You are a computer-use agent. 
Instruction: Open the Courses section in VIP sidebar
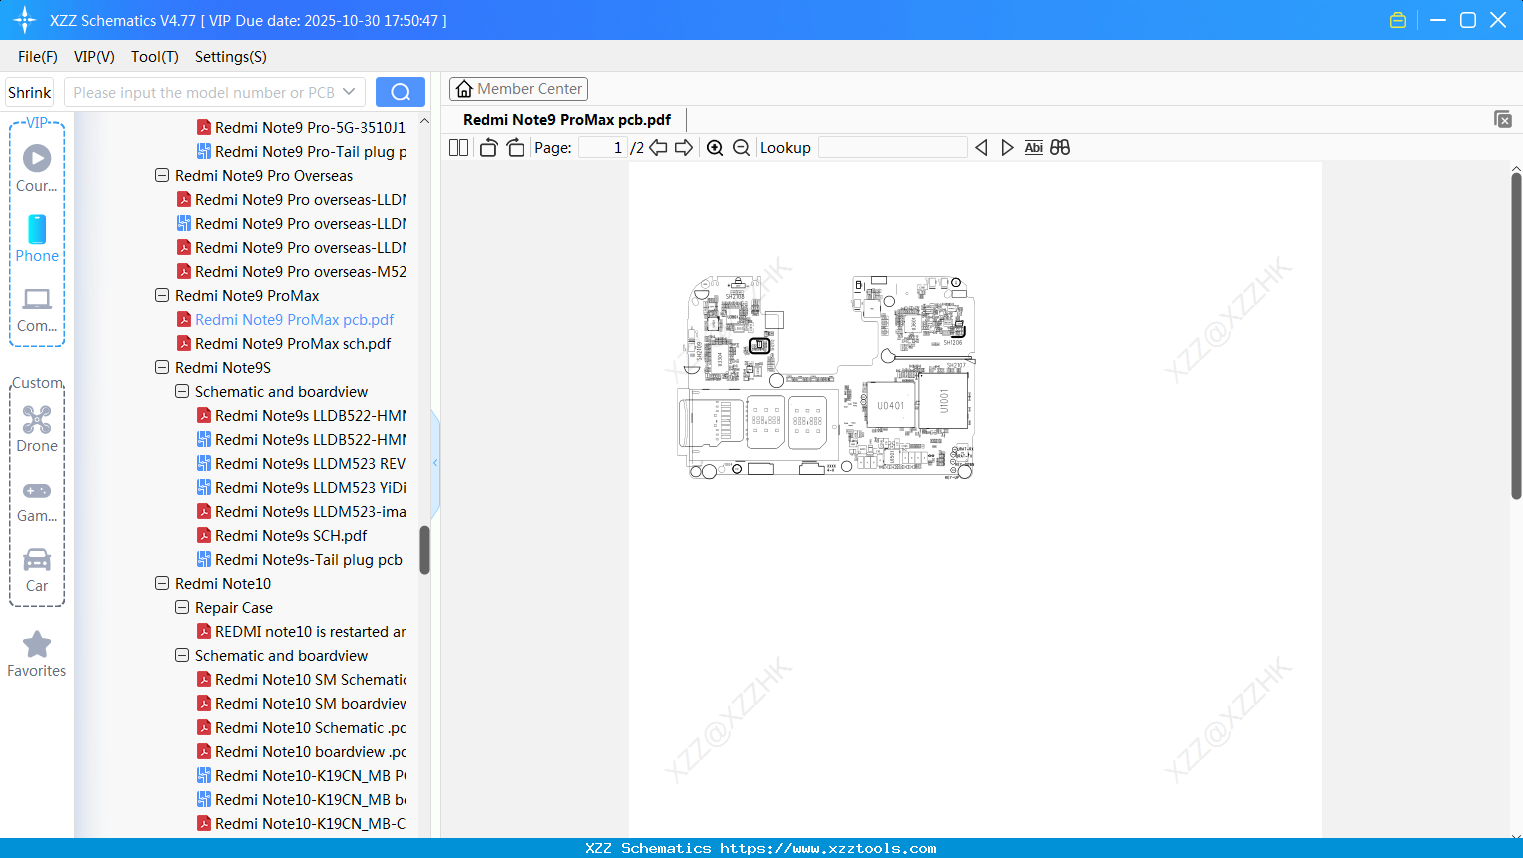(37, 168)
